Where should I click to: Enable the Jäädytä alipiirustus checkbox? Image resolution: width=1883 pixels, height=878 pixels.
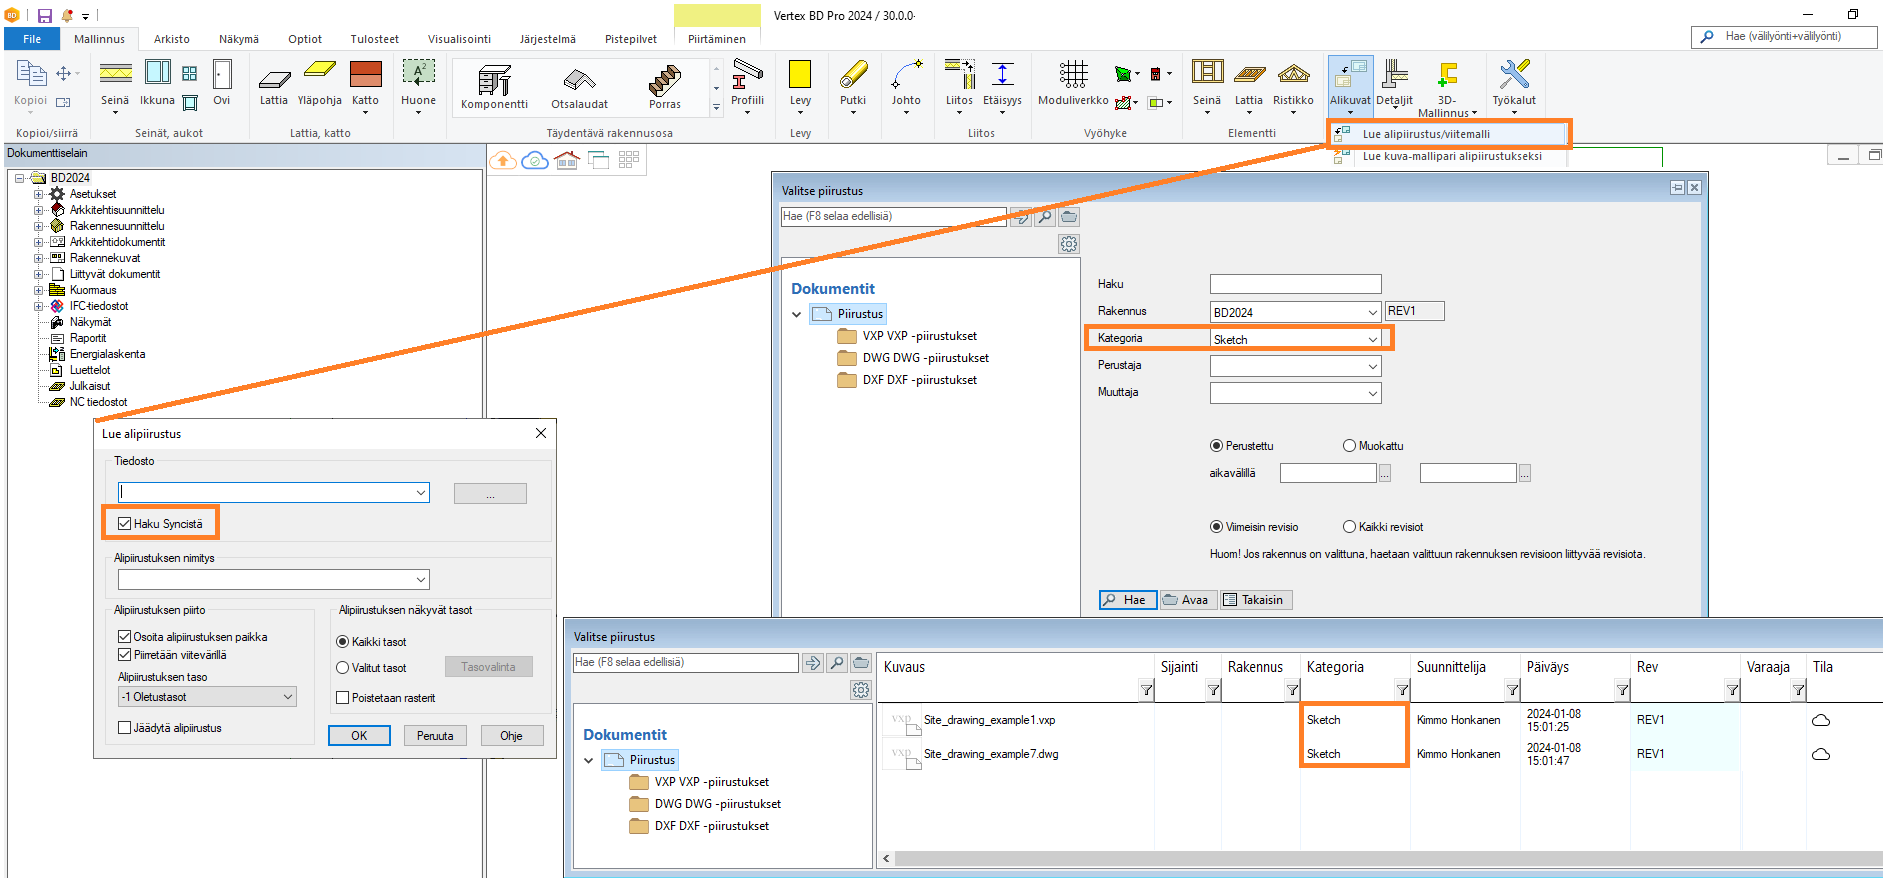tap(125, 728)
